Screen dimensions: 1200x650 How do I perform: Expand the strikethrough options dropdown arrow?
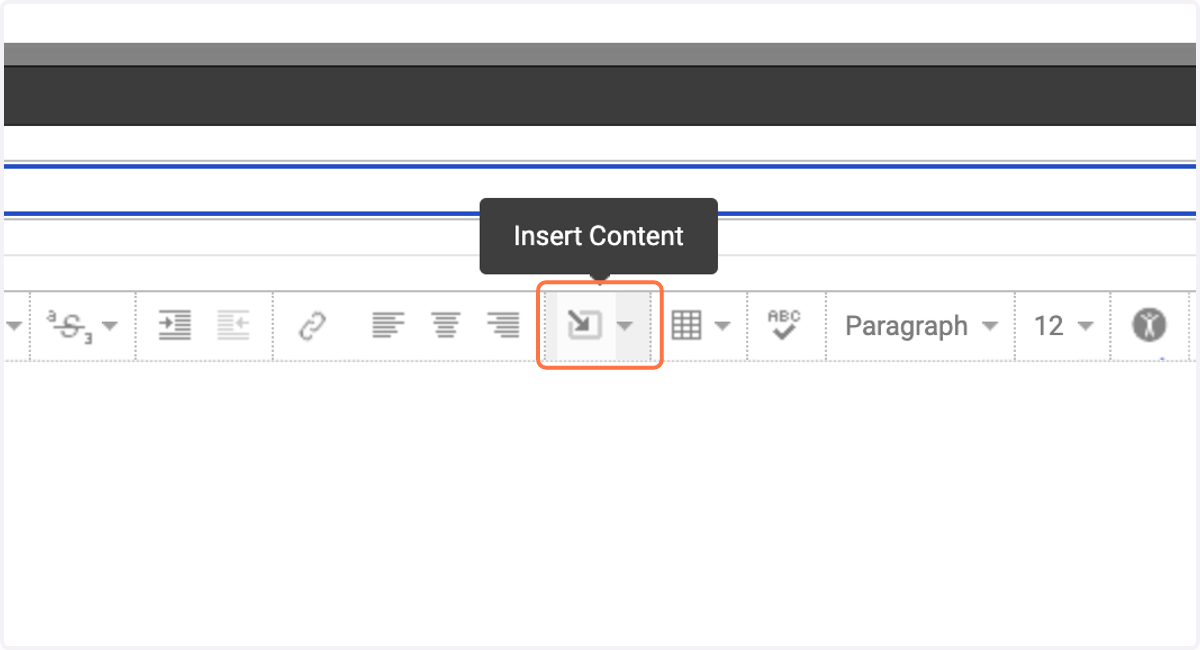[x=111, y=326]
